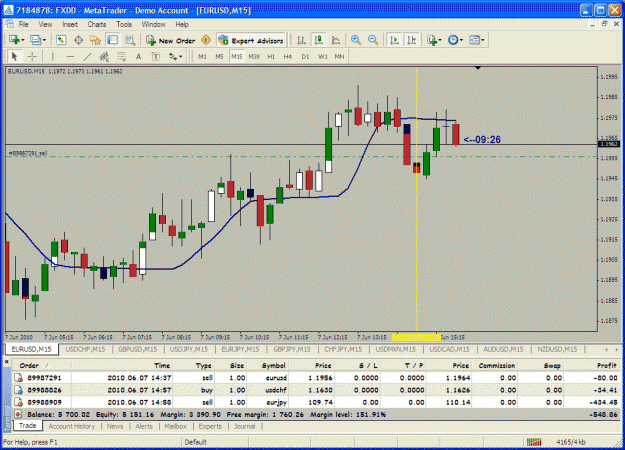Click connection status bars indicator
The width and height of the screenshot is (625, 450).
tap(534, 442)
